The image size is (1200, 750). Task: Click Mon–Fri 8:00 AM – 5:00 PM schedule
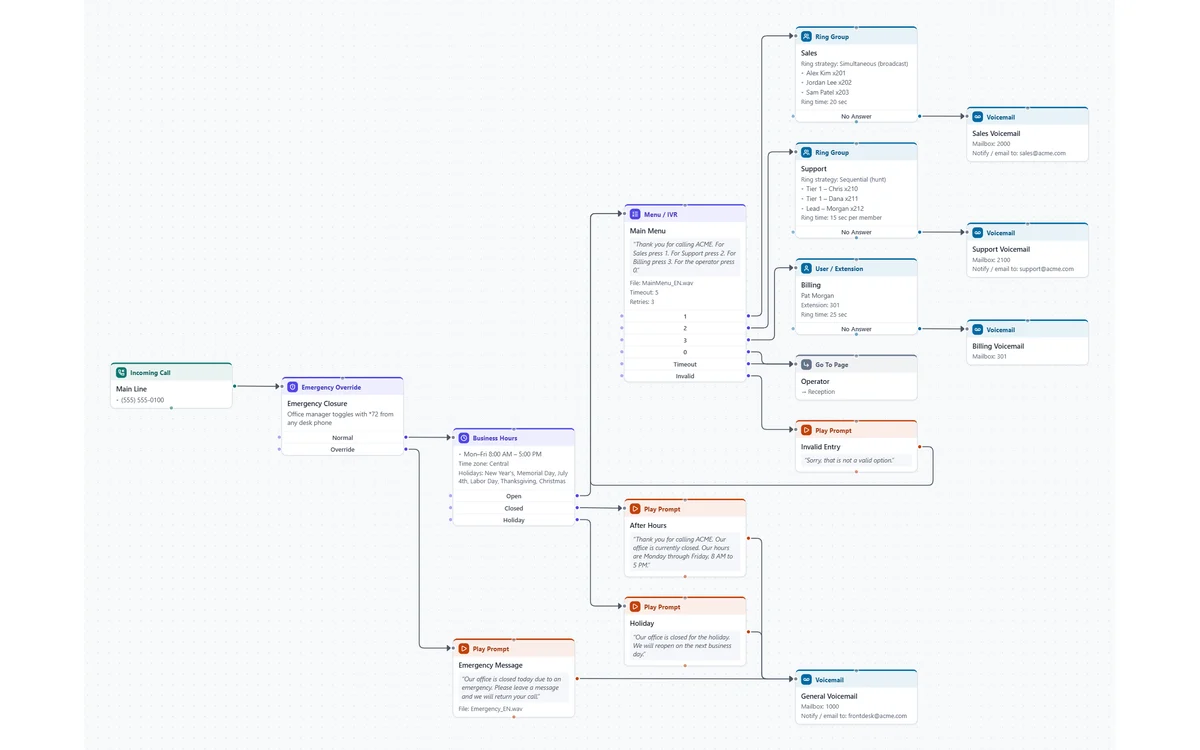point(503,454)
